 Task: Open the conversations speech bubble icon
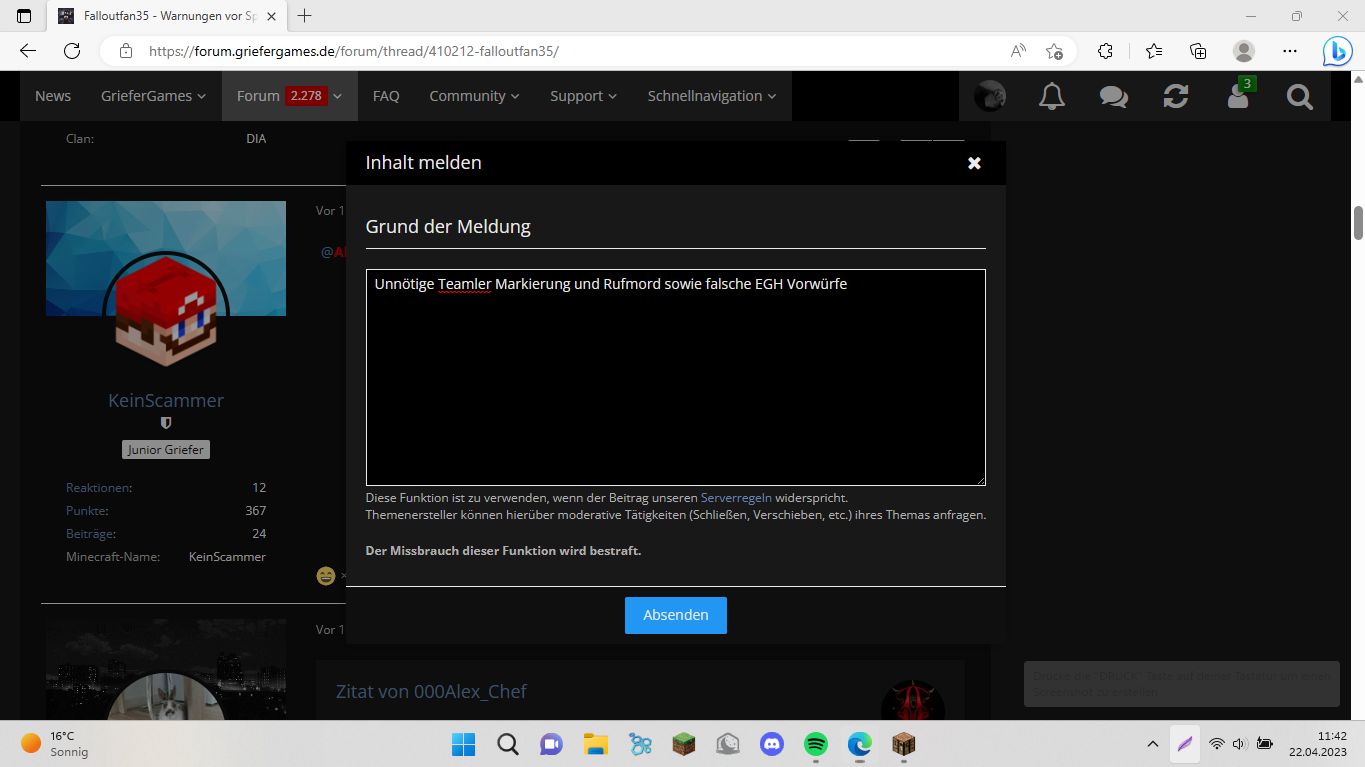click(1114, 96)
